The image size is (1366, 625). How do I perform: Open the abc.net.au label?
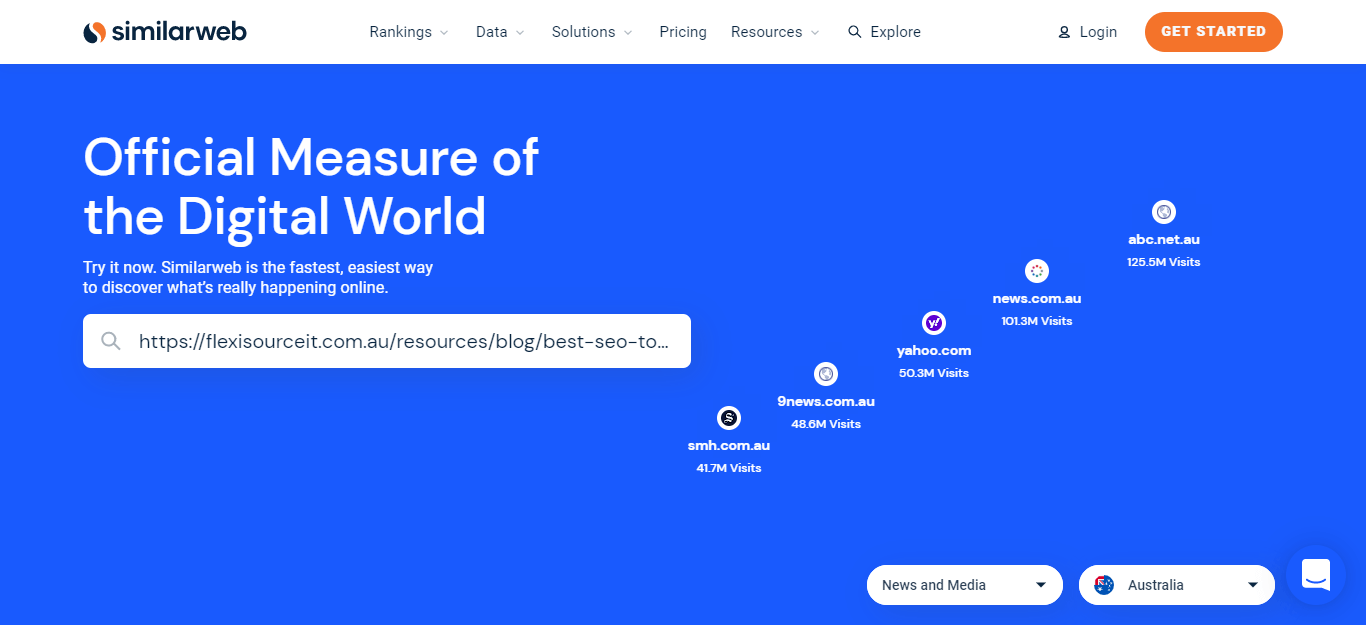pos(1164,240)
